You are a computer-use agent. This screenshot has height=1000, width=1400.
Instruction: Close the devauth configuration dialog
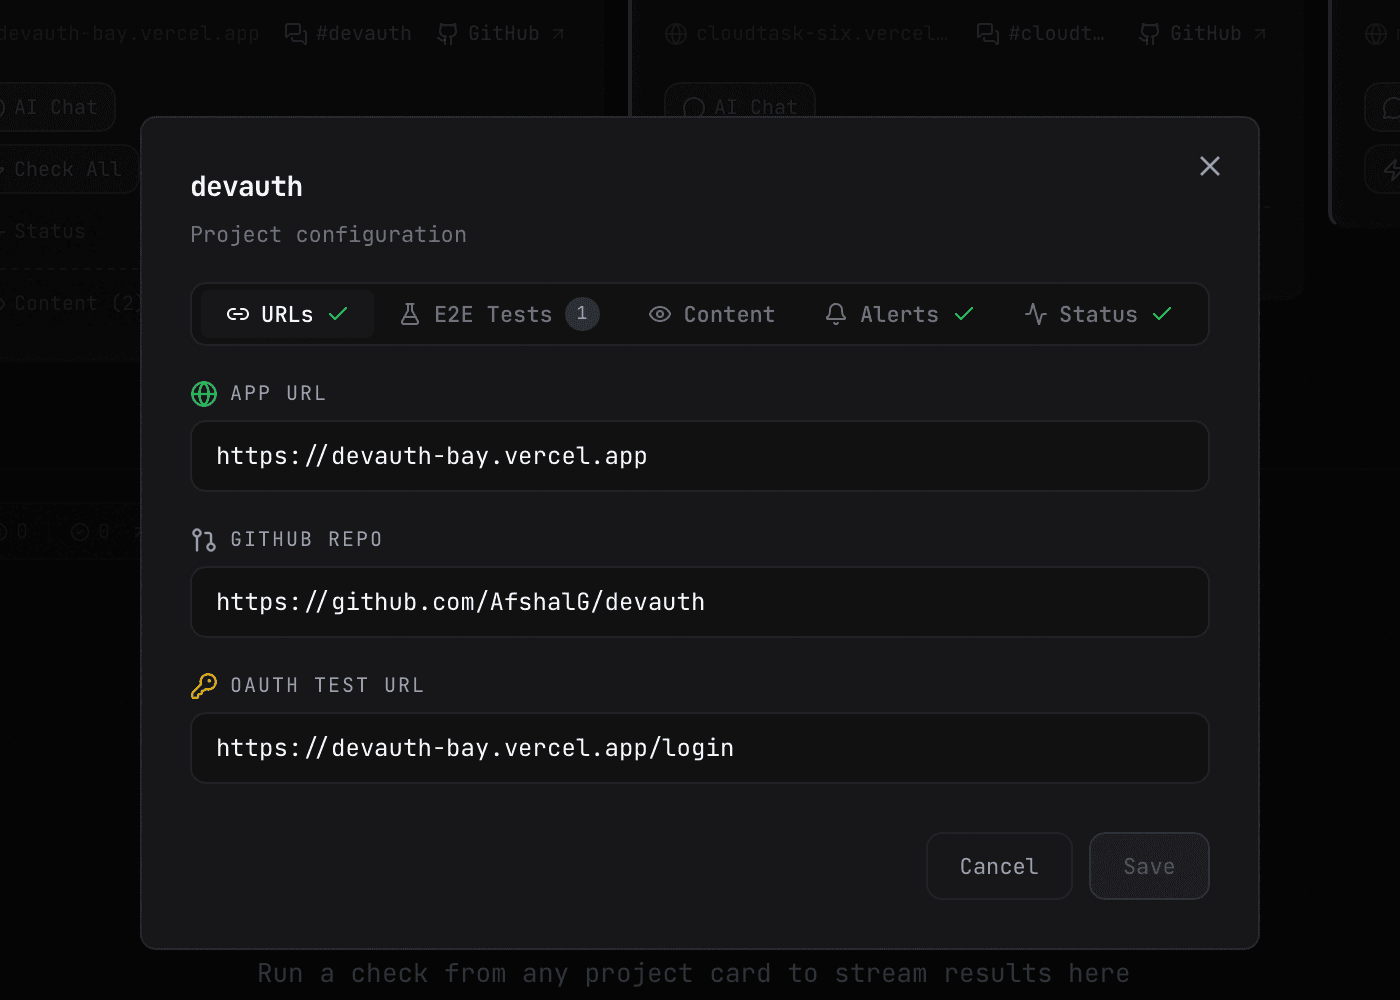click(1210, 166)
